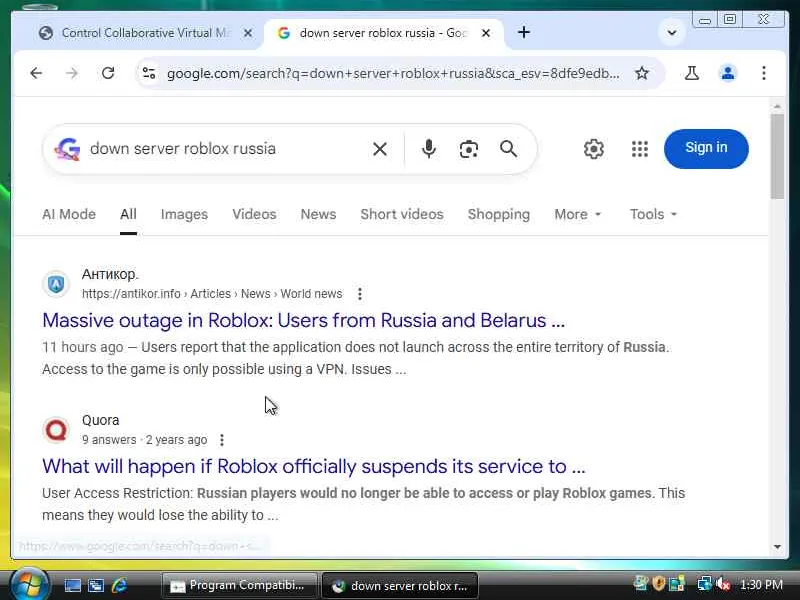Switch to Images results

point(184,214)
